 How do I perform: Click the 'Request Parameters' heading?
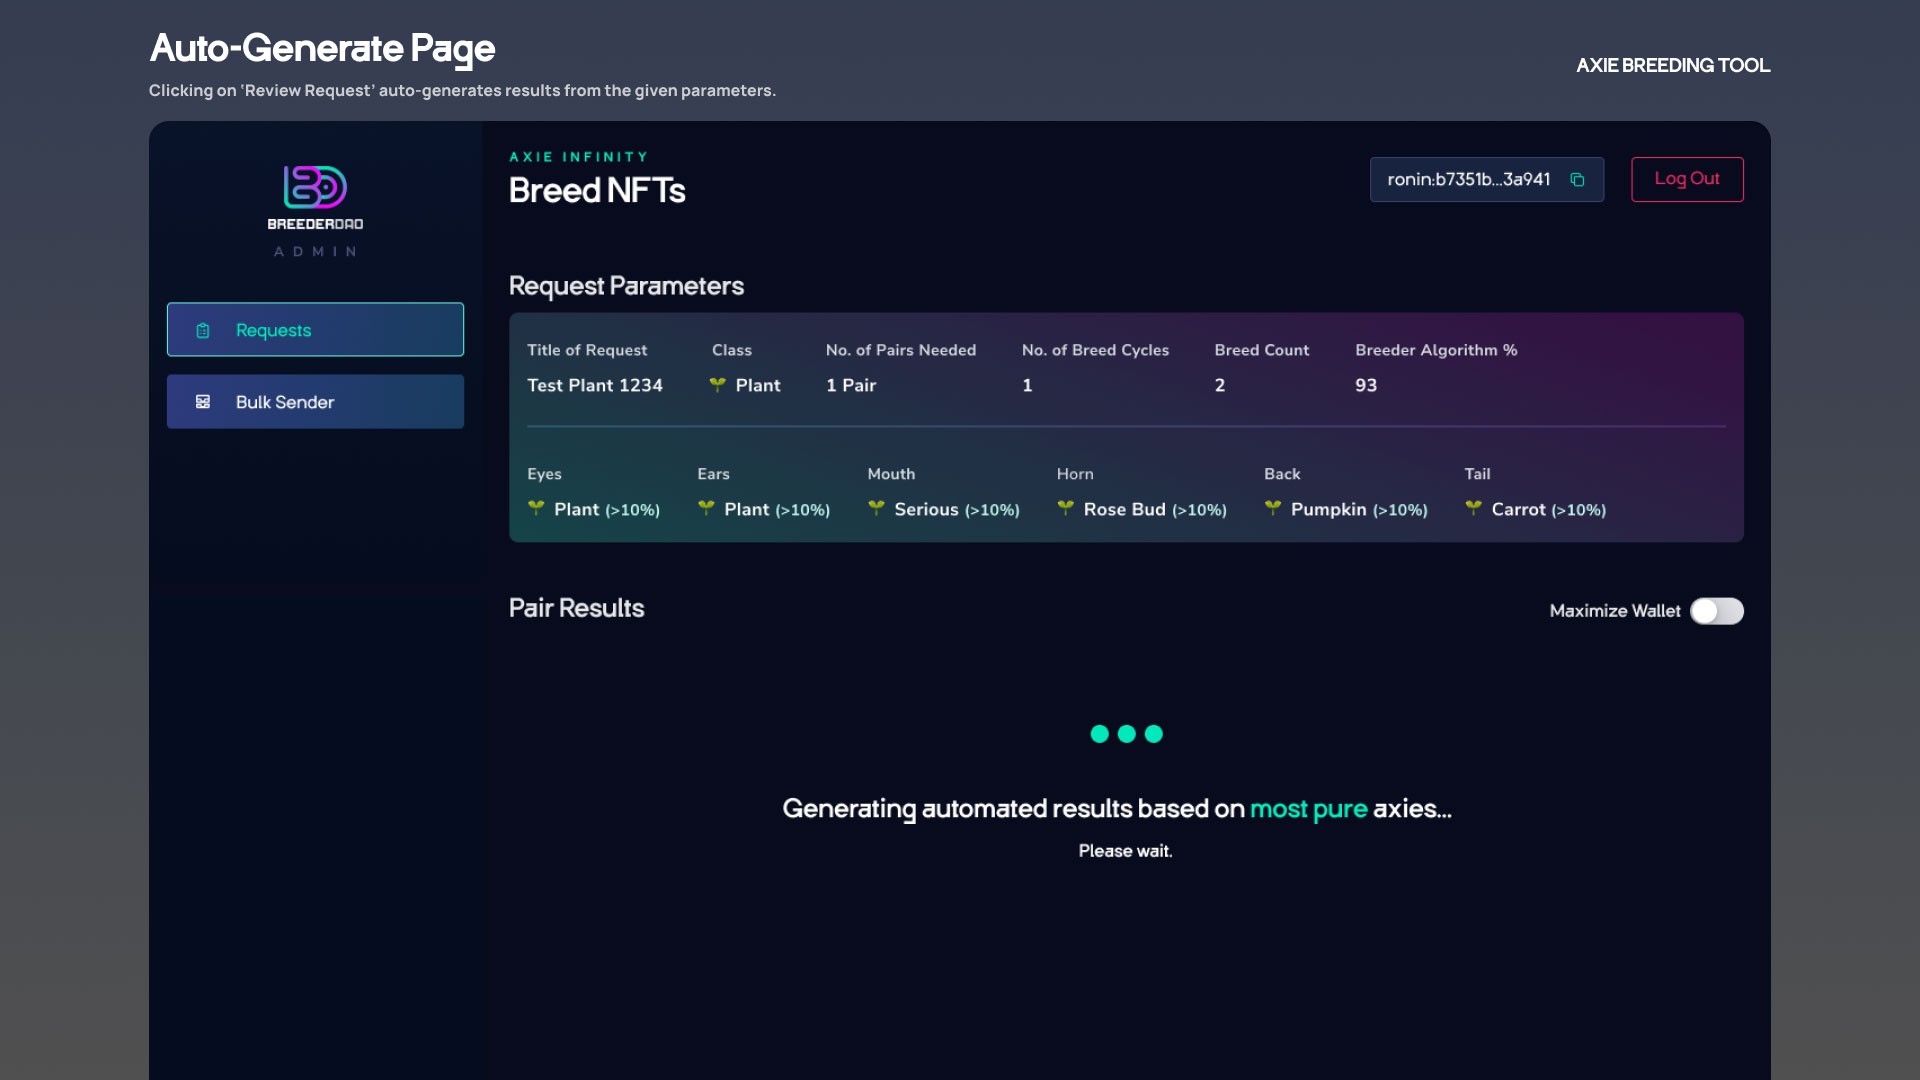(x=626, y=286)
